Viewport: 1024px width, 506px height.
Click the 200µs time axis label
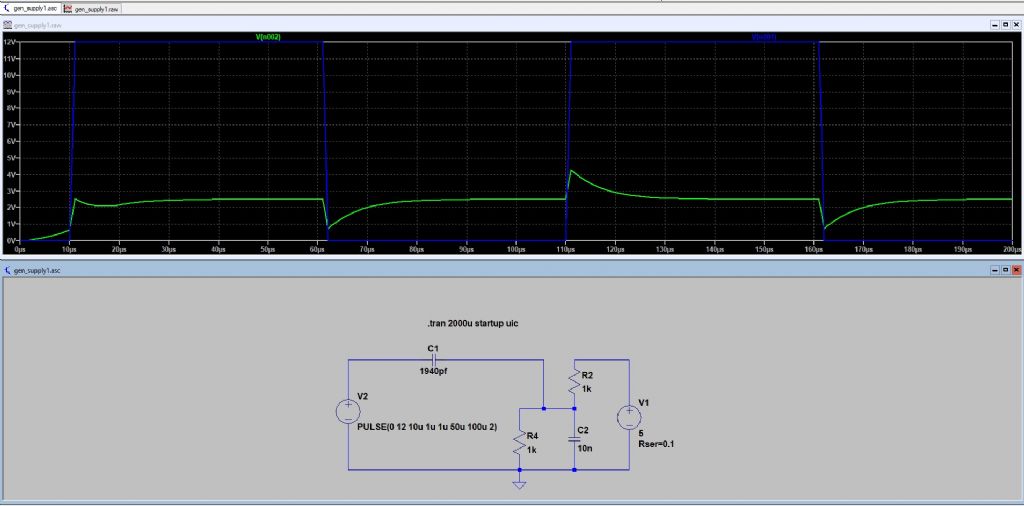1012,249
